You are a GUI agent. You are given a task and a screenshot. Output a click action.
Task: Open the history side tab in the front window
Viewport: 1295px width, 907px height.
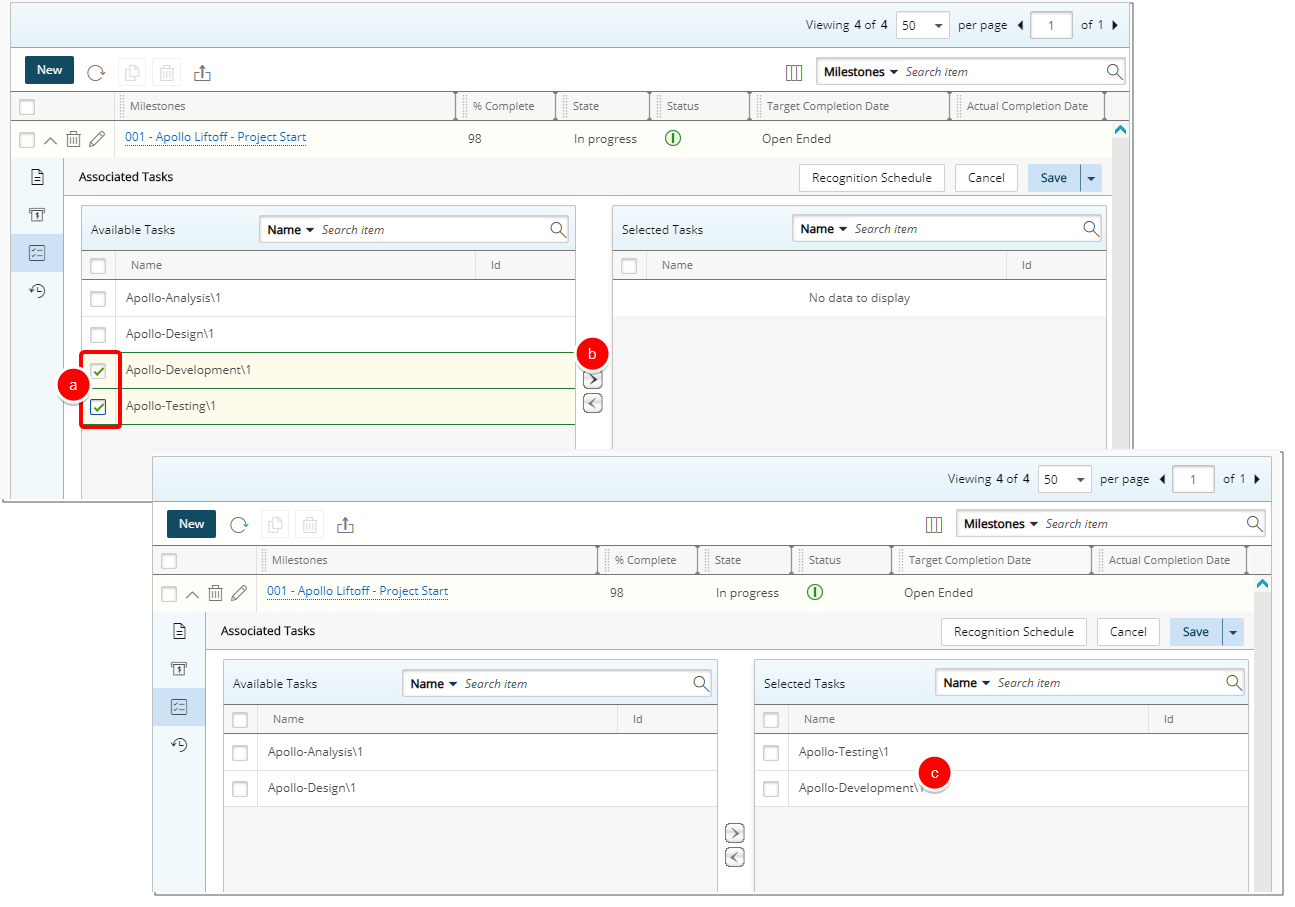click(179, 745)
